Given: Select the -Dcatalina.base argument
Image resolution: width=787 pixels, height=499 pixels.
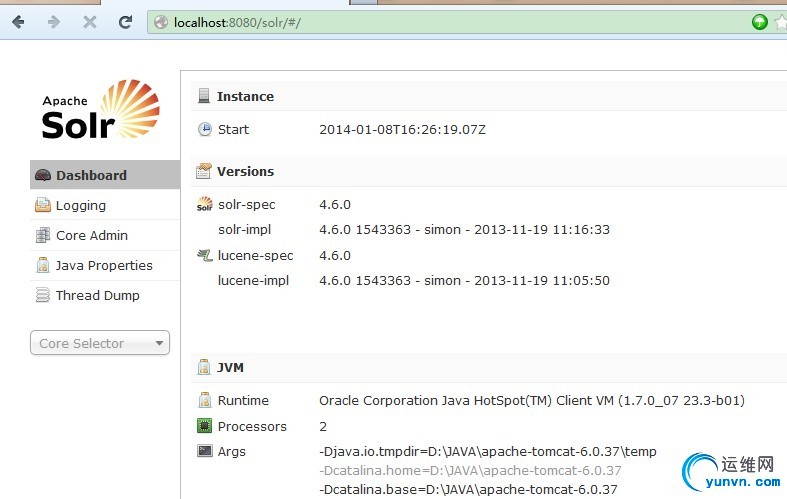Looking at the screenshot, I should click(x=468, y=489).
